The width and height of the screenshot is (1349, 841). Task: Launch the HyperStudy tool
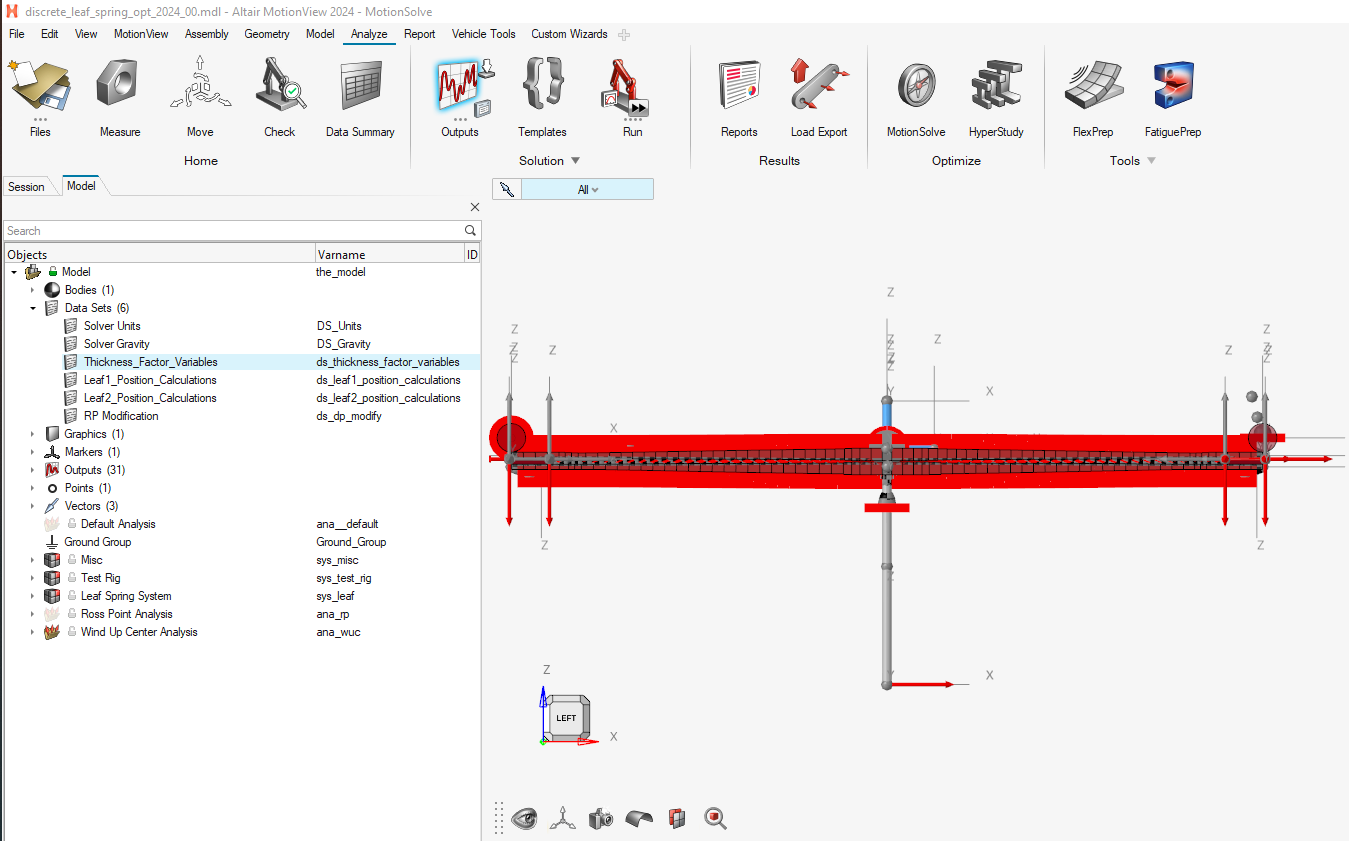tap(996, 97)
